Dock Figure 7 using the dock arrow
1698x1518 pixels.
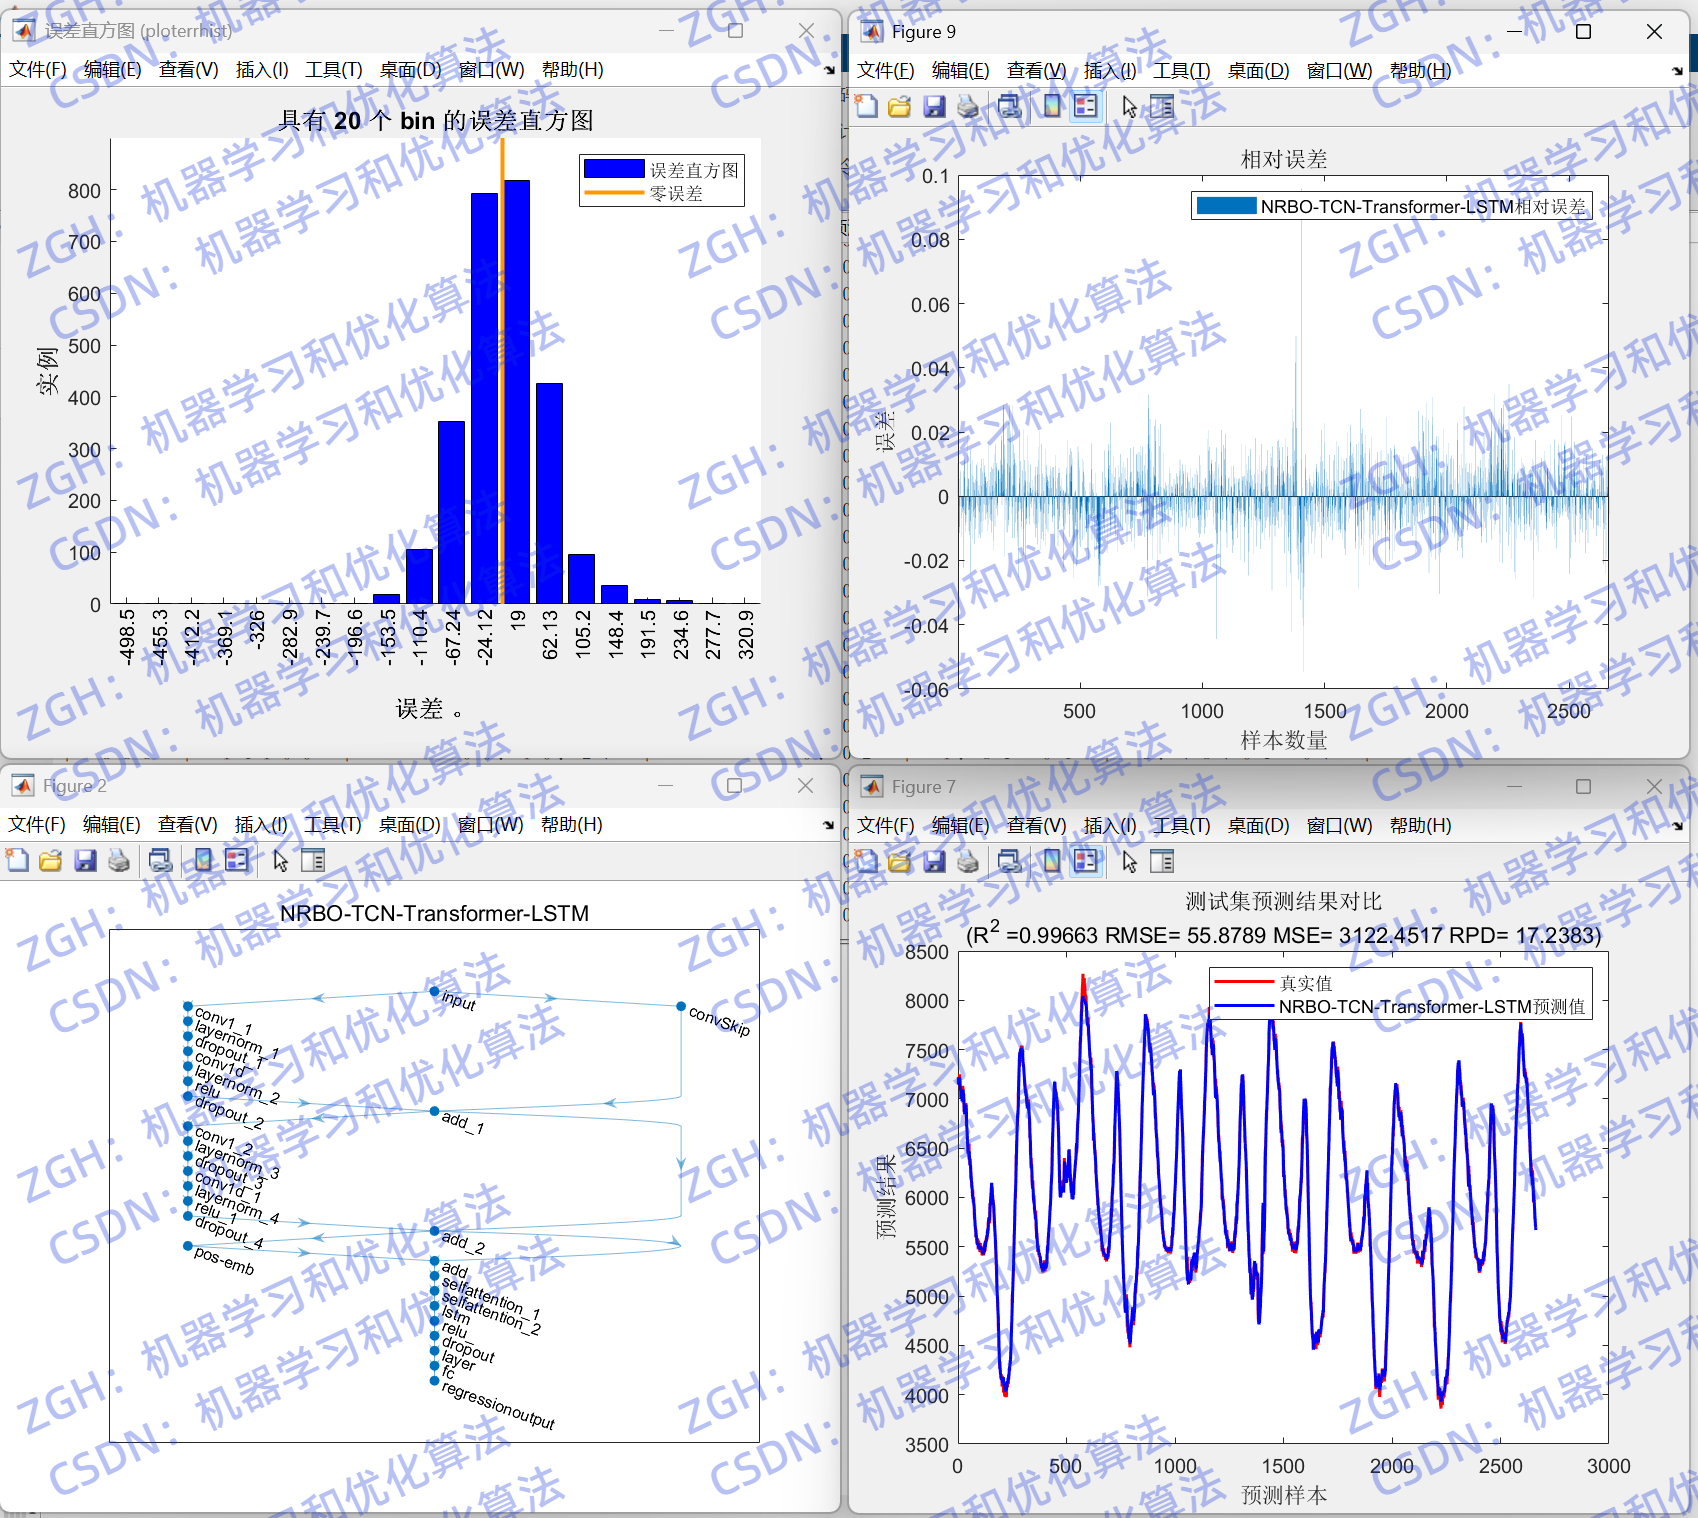pyautogui.click(x=1677, y=826)
